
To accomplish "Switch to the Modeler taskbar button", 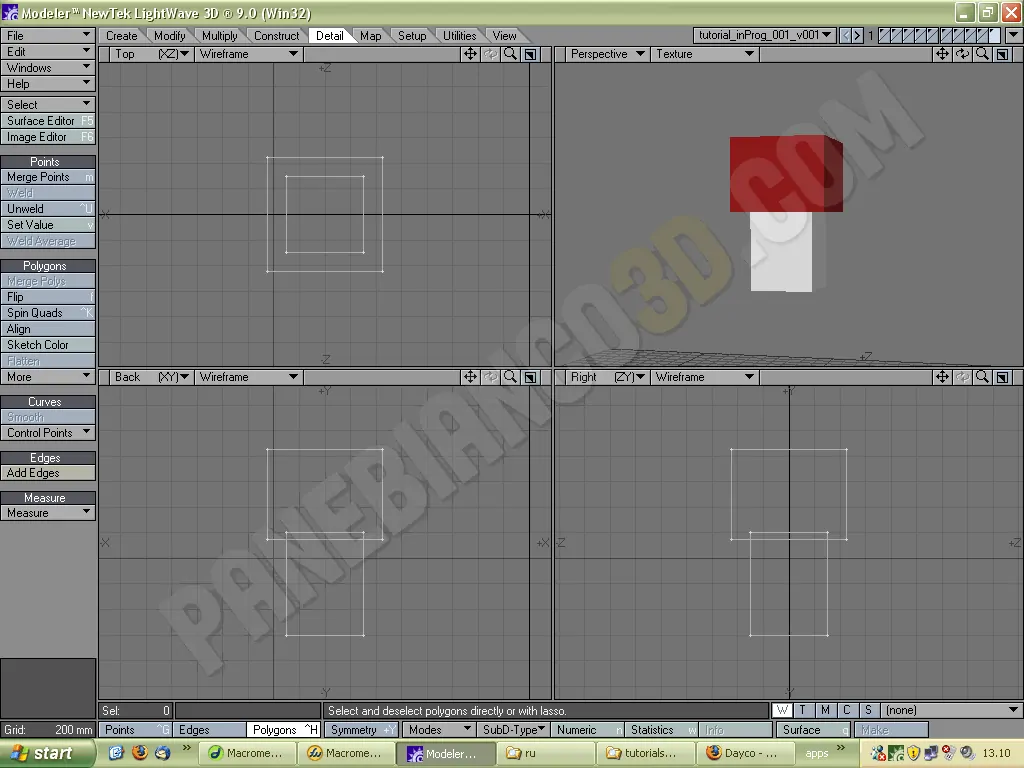I will point(444,753).
